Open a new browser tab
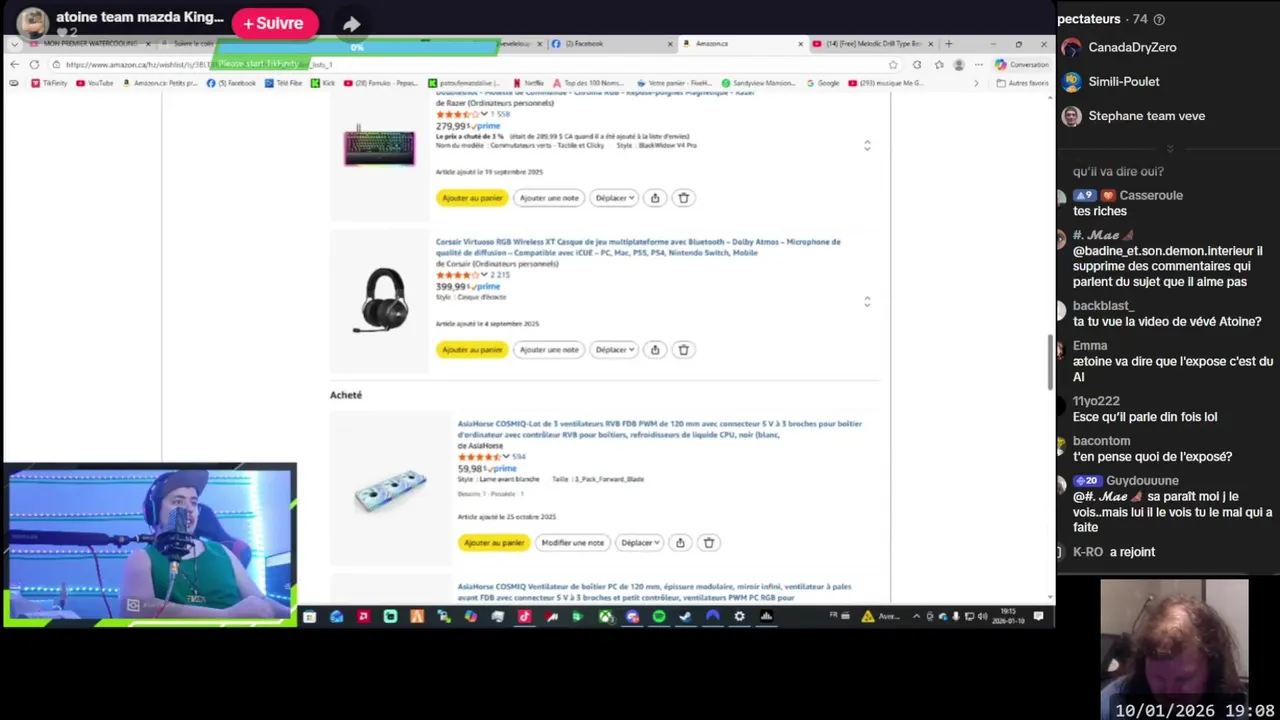Screen dimensions: 1280x720 [x=949, y=44]
